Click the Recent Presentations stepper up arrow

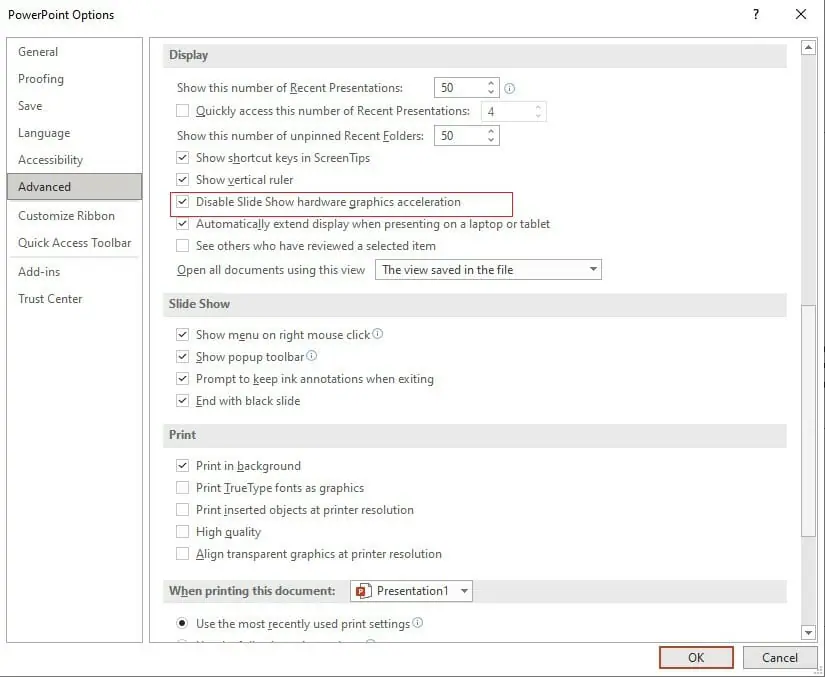coord(490,82)
